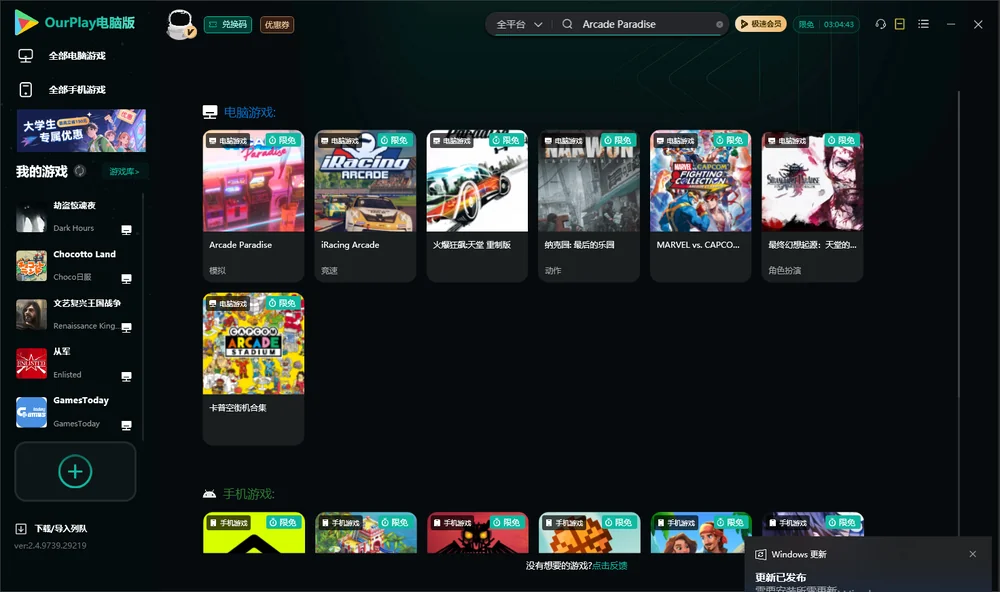Viewport: 1000px width, 592px height.
Task: Open the 极速会员 membership button
Action: point(760,24)
